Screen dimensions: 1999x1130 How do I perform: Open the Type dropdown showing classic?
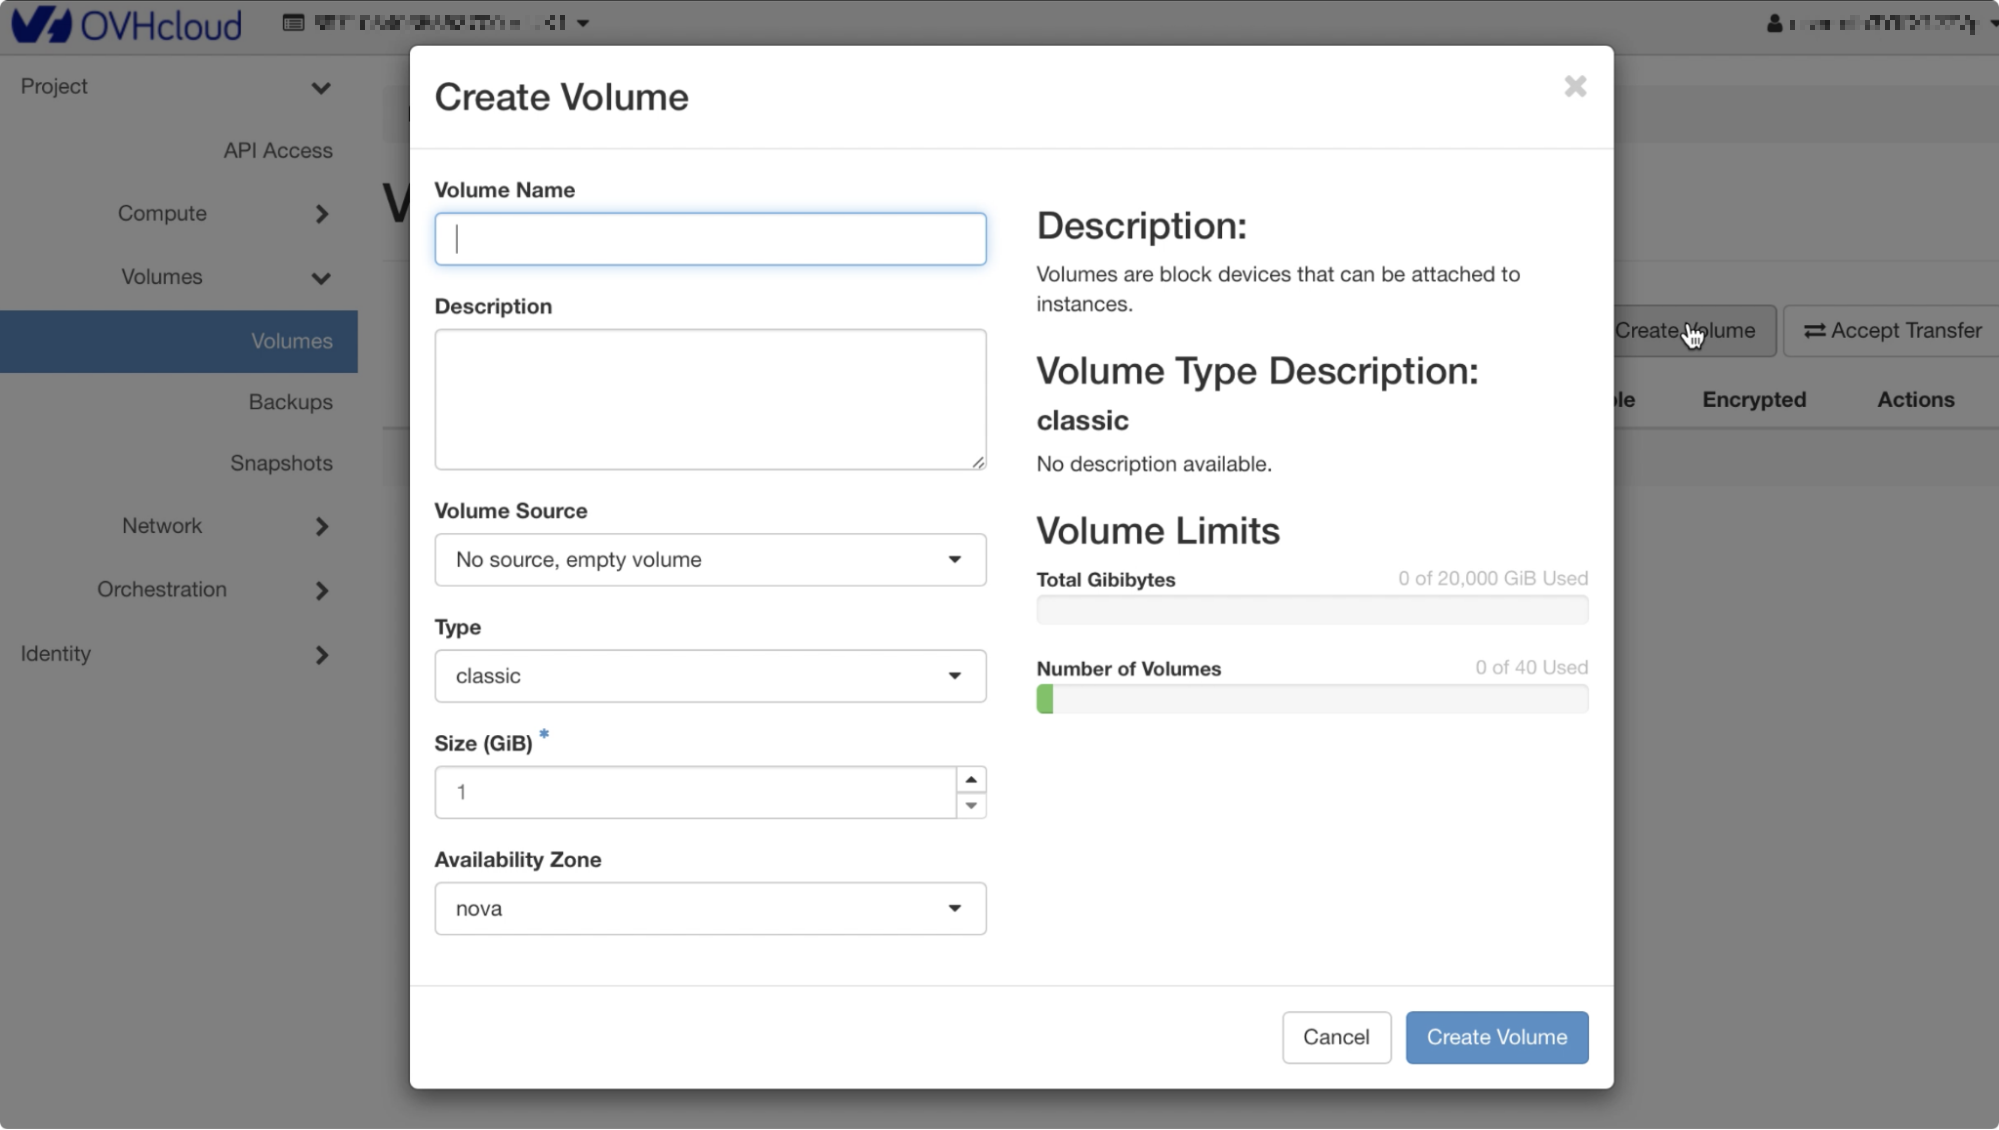[x=710, y=676]
